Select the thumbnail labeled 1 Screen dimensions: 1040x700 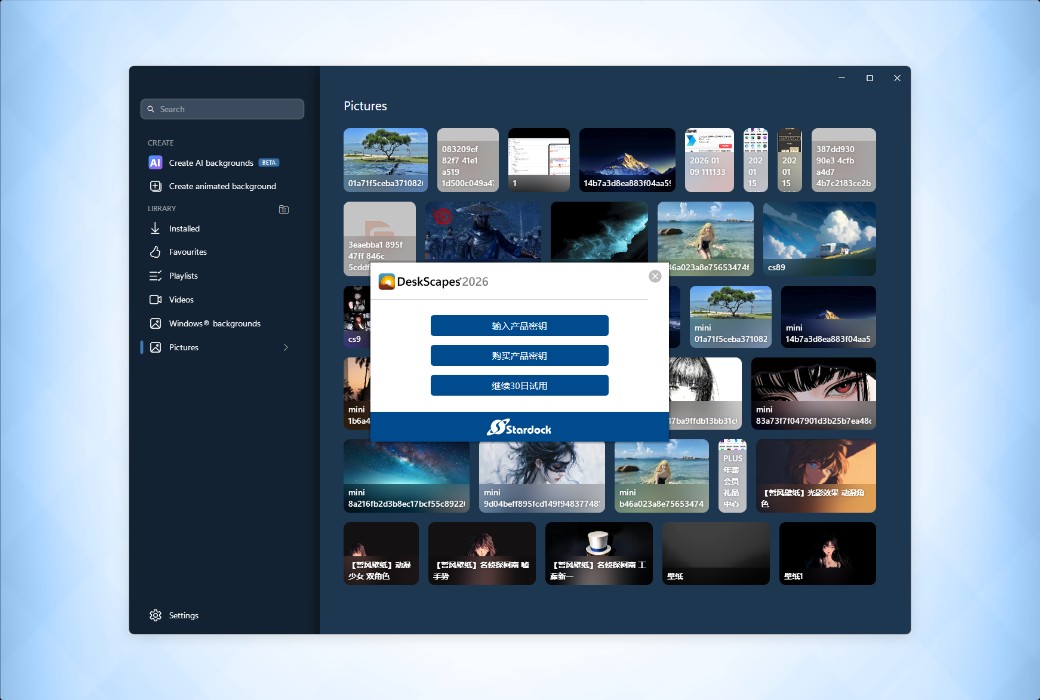539,160
